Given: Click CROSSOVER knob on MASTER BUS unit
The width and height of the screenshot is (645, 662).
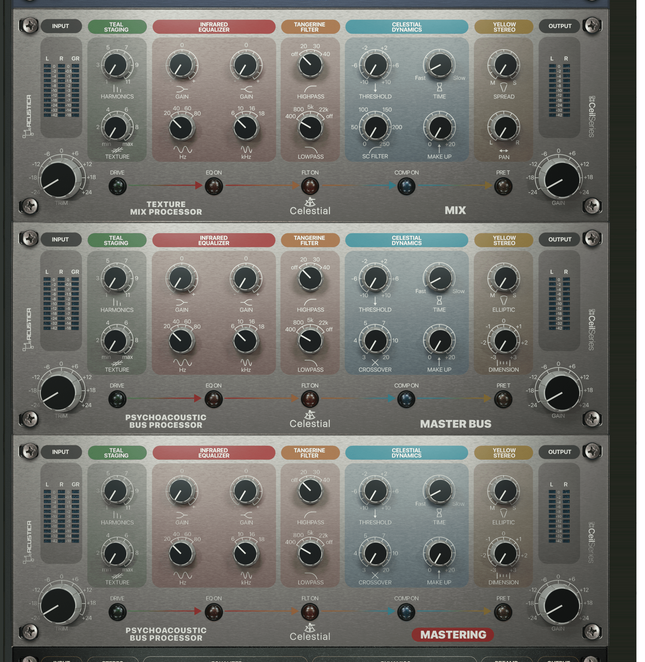Looking at the screenshot, I should tap(375, 341).
